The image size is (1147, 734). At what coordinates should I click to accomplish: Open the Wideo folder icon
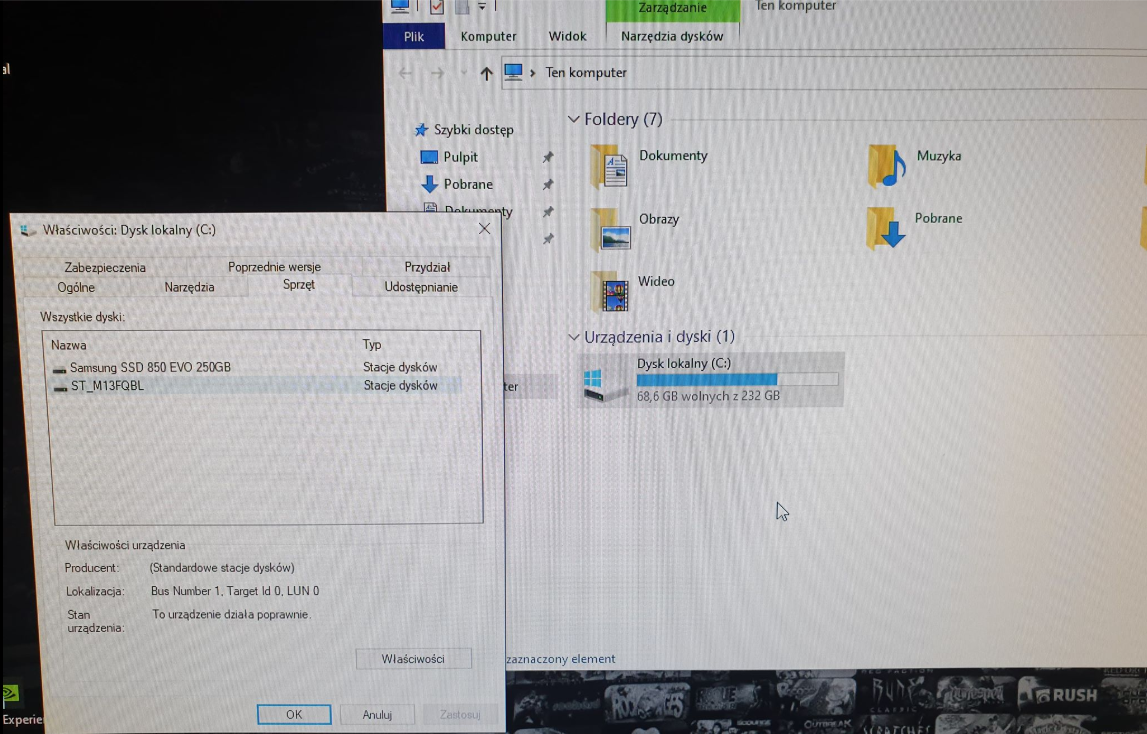click(x=610, y=291)
